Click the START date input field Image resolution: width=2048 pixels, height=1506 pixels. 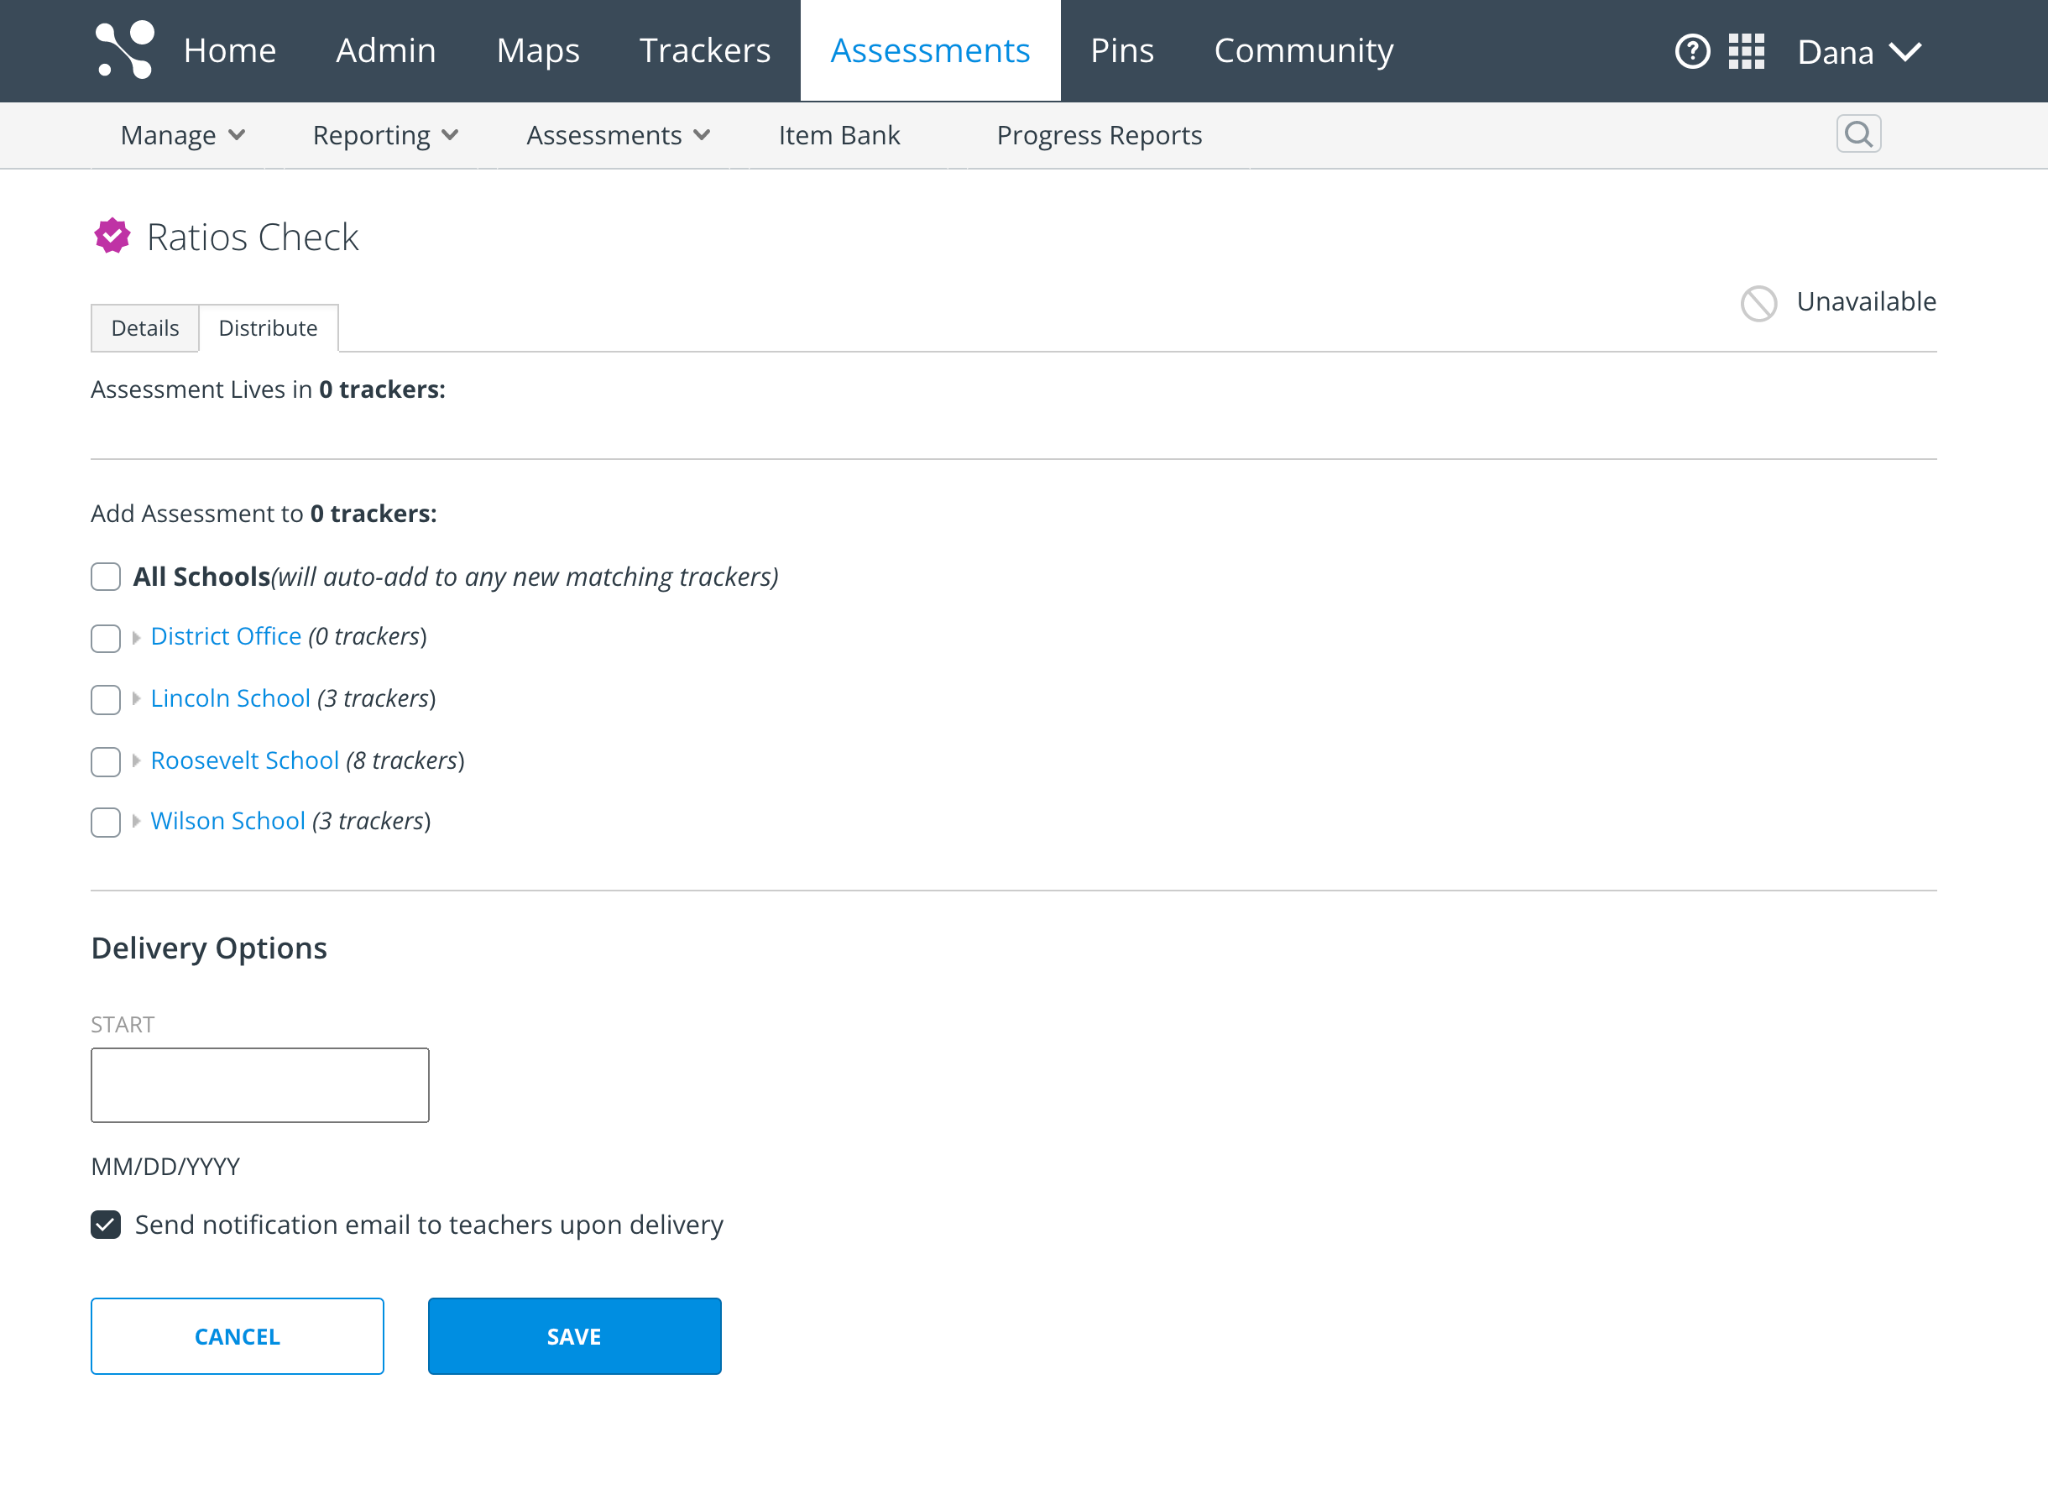click(260, 1085)
